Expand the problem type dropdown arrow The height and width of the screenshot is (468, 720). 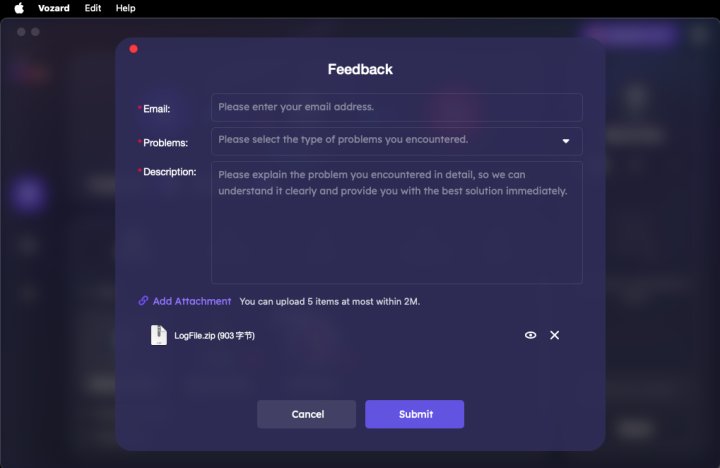566,141
